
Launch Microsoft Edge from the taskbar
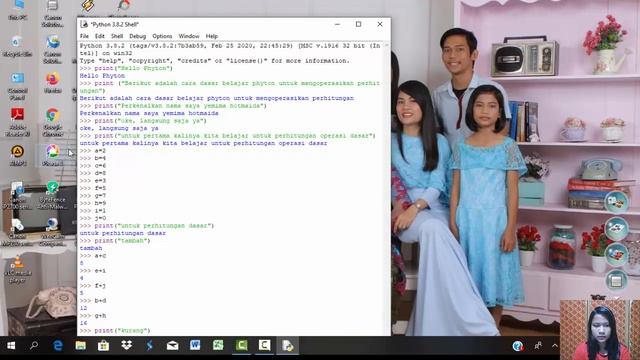pyautogui.click(x=58, y=346)
